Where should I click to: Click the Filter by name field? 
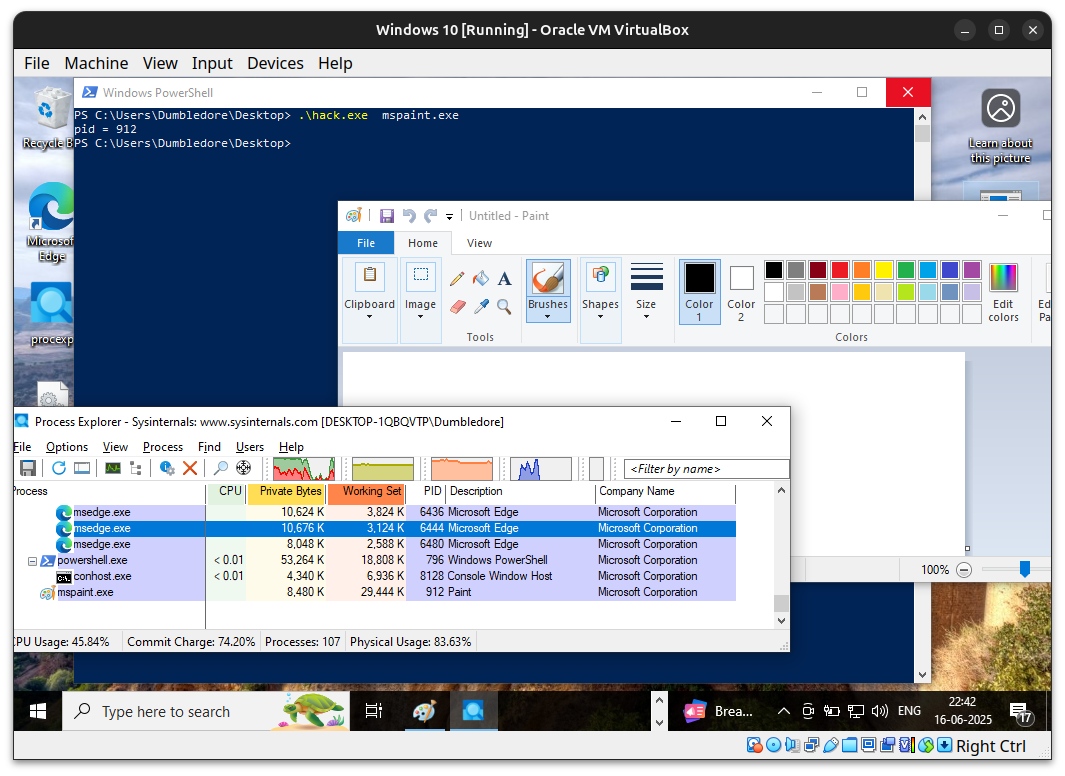[706, 469]
